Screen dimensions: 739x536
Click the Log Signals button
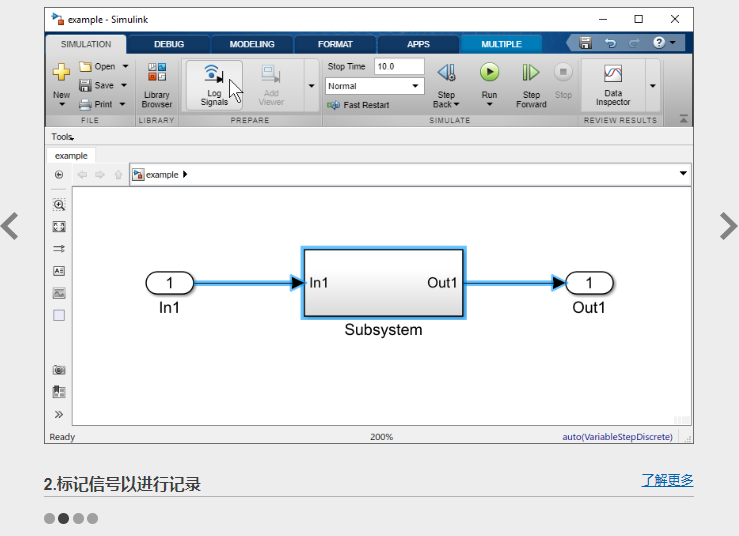(x=214, y=85)
